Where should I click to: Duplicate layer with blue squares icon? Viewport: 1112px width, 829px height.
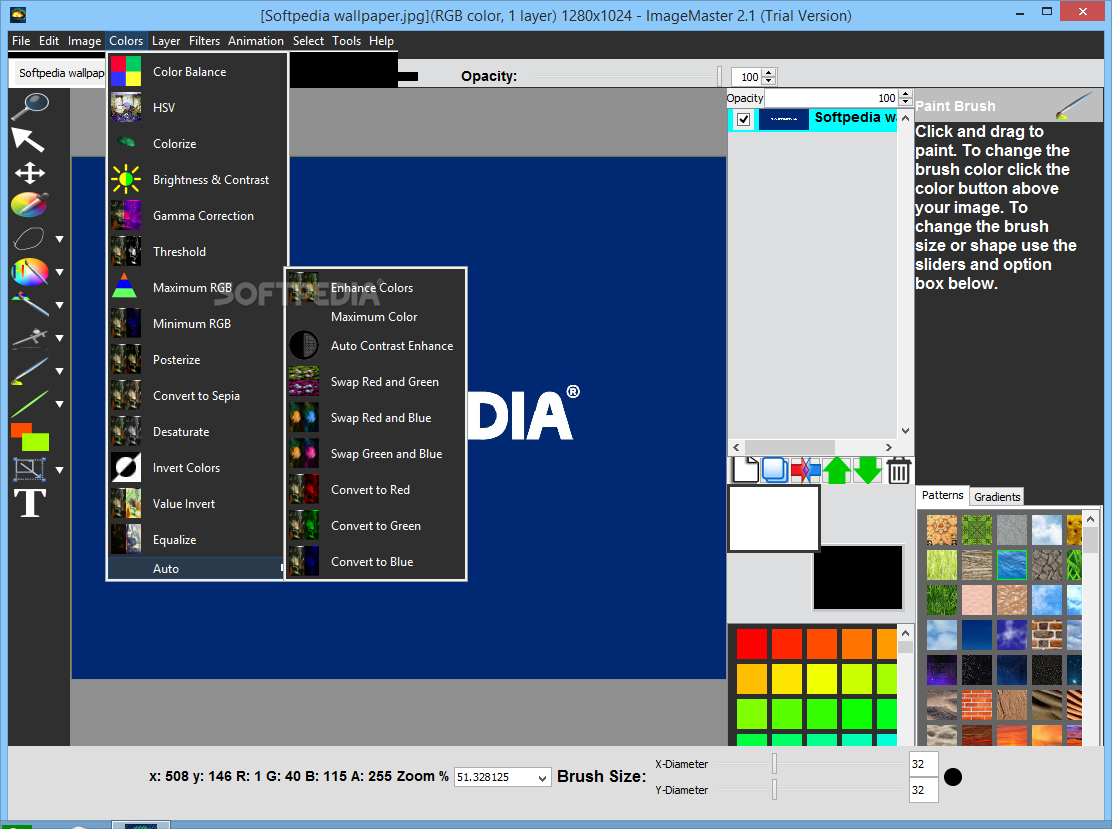[x=774, y=470]
